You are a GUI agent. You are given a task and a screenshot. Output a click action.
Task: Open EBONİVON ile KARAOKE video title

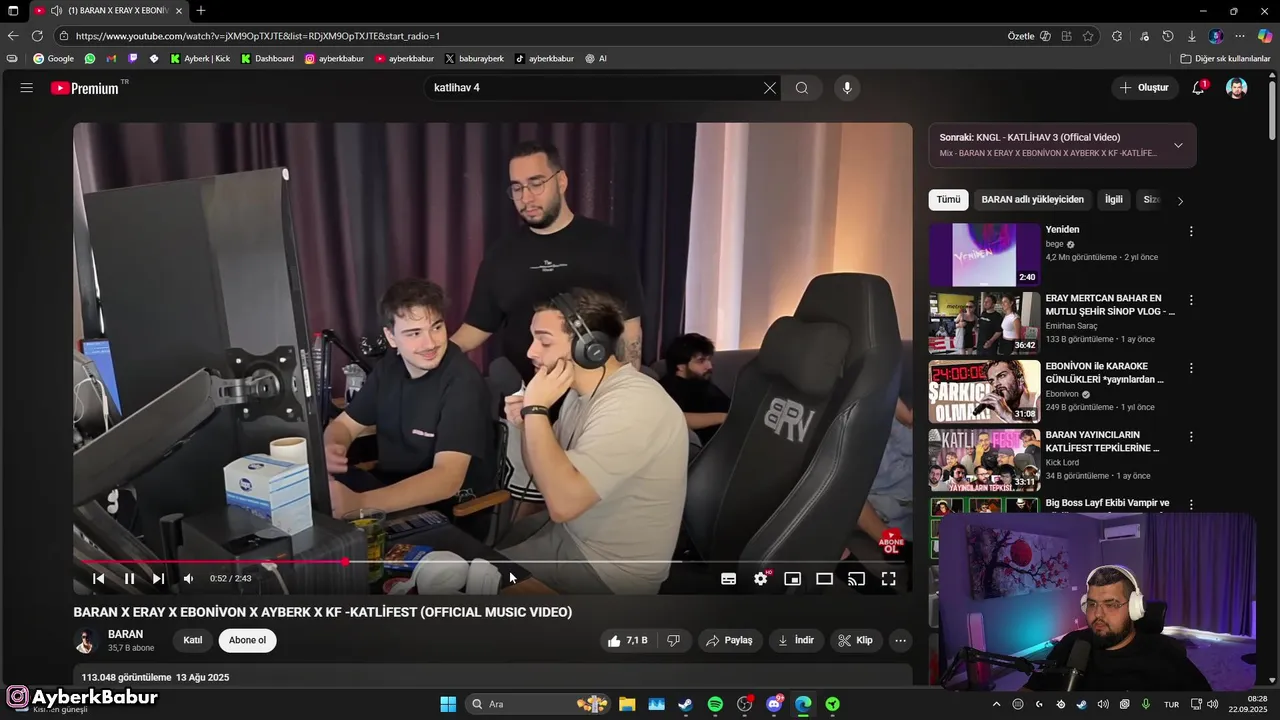point(1104,373)
